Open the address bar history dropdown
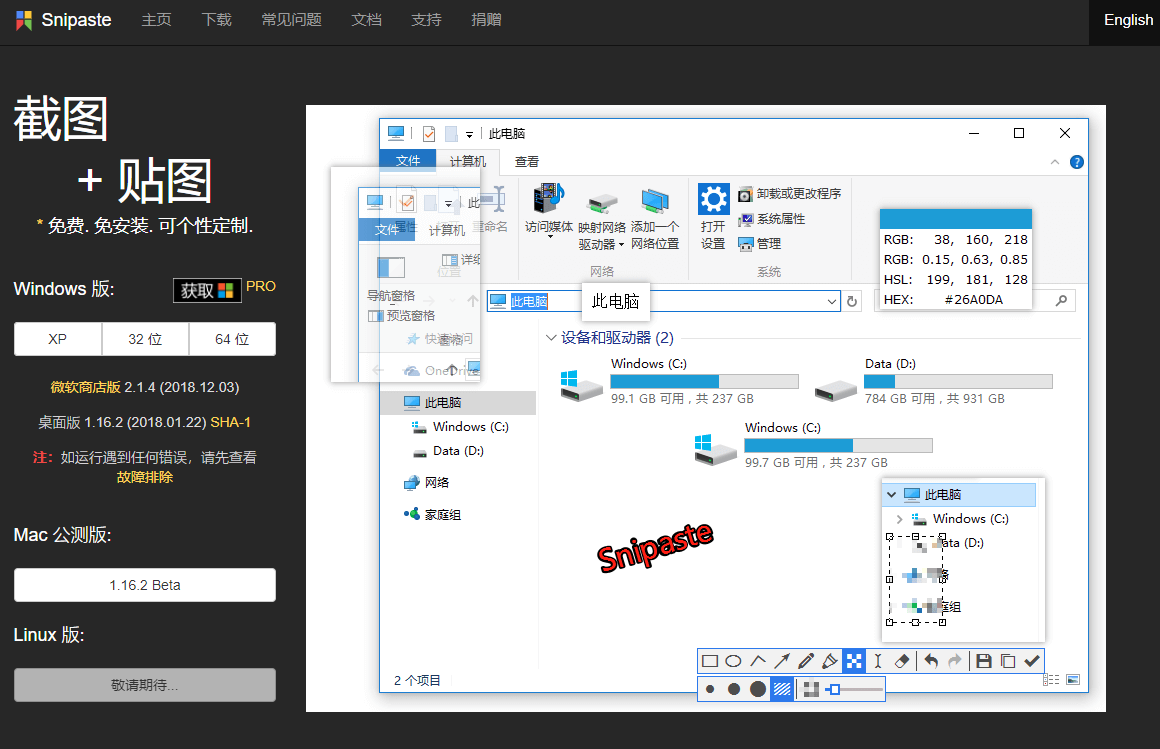 click(x=832, y=301)
